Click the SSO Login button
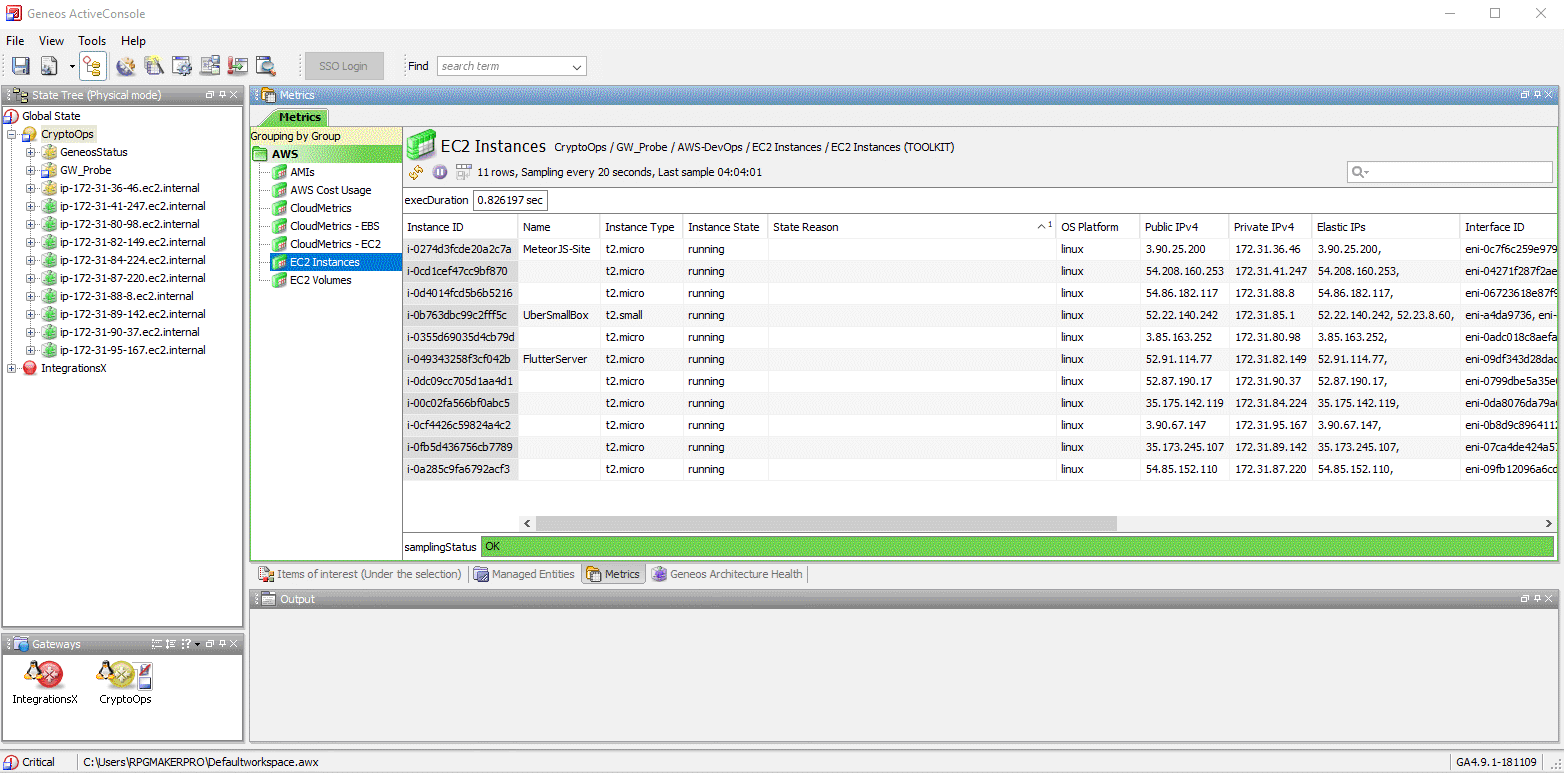Image resolution: width=1564 pixels, height=773 pixels. [343, 66]
